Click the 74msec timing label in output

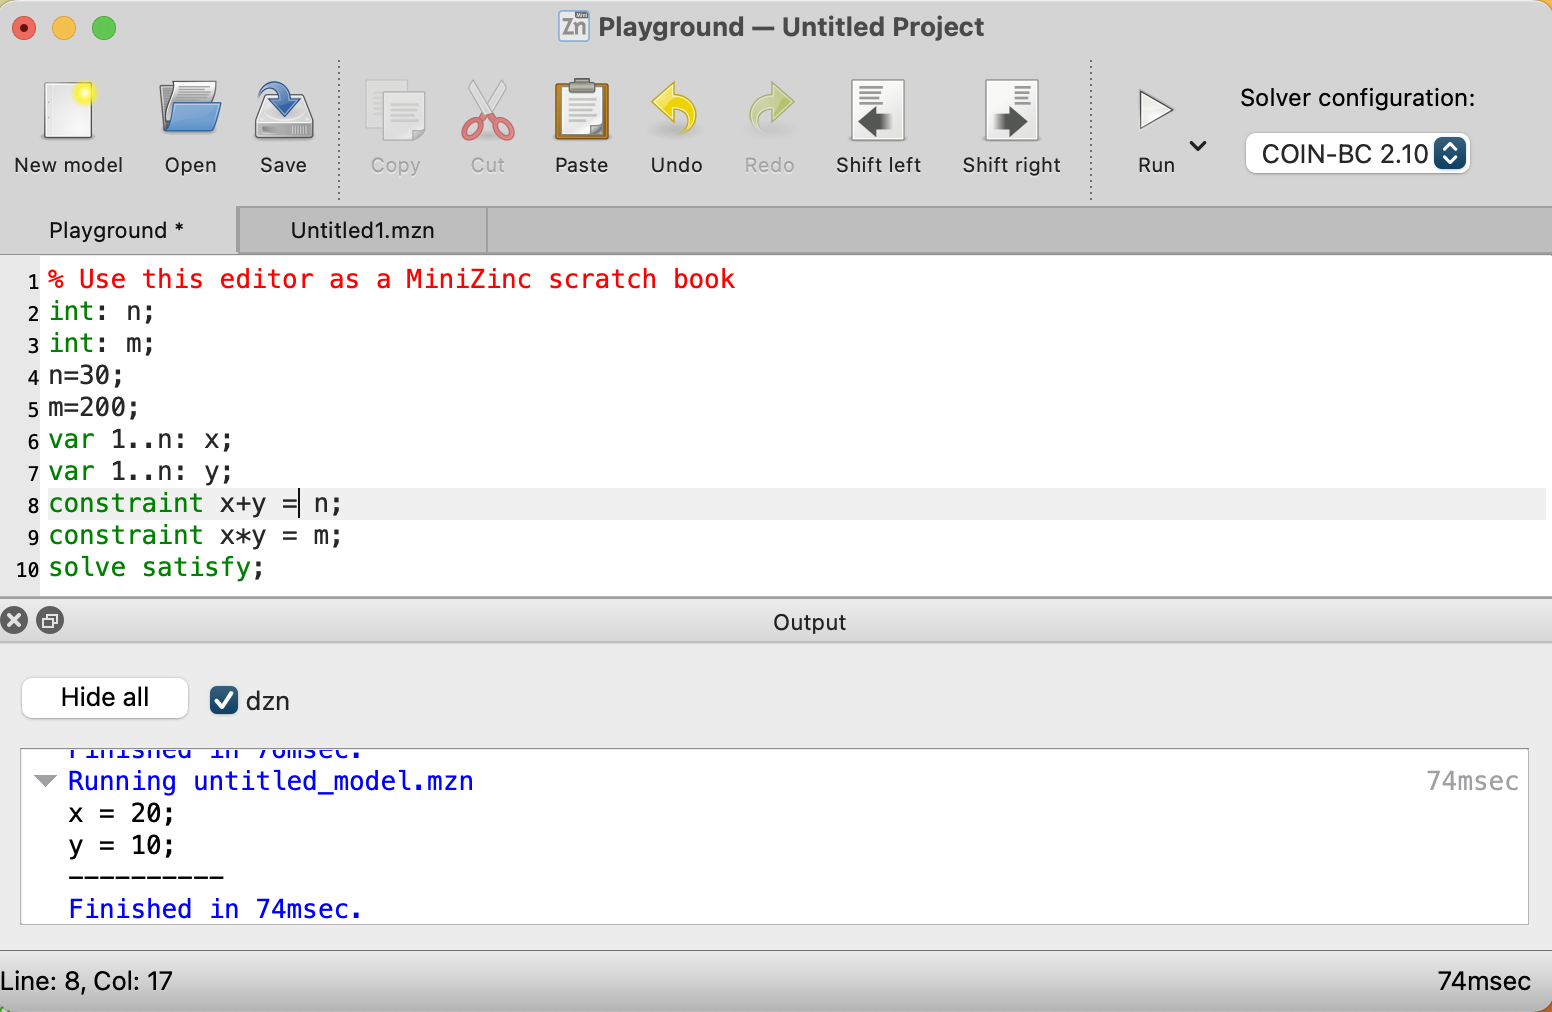click(1472, 781)
